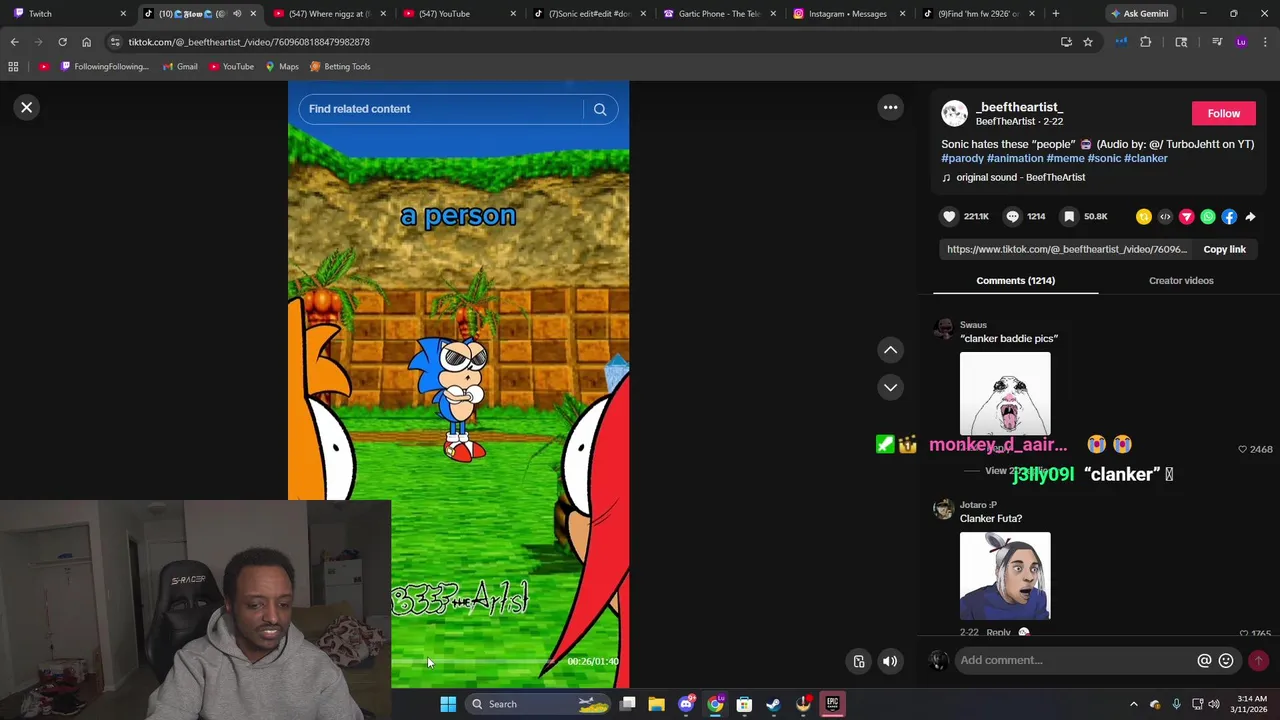
Task: Follow _beeftheartist_
Action: pyautogui.click(x=1223, y=113)
